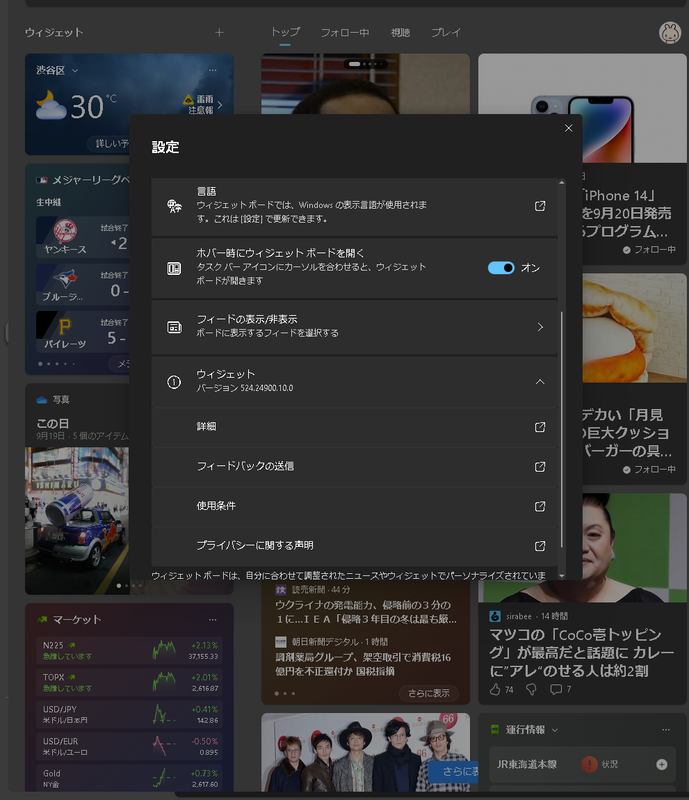Open USD/JPY market row
This screenshot has height=800, width=689.
(x=130, y=715)
